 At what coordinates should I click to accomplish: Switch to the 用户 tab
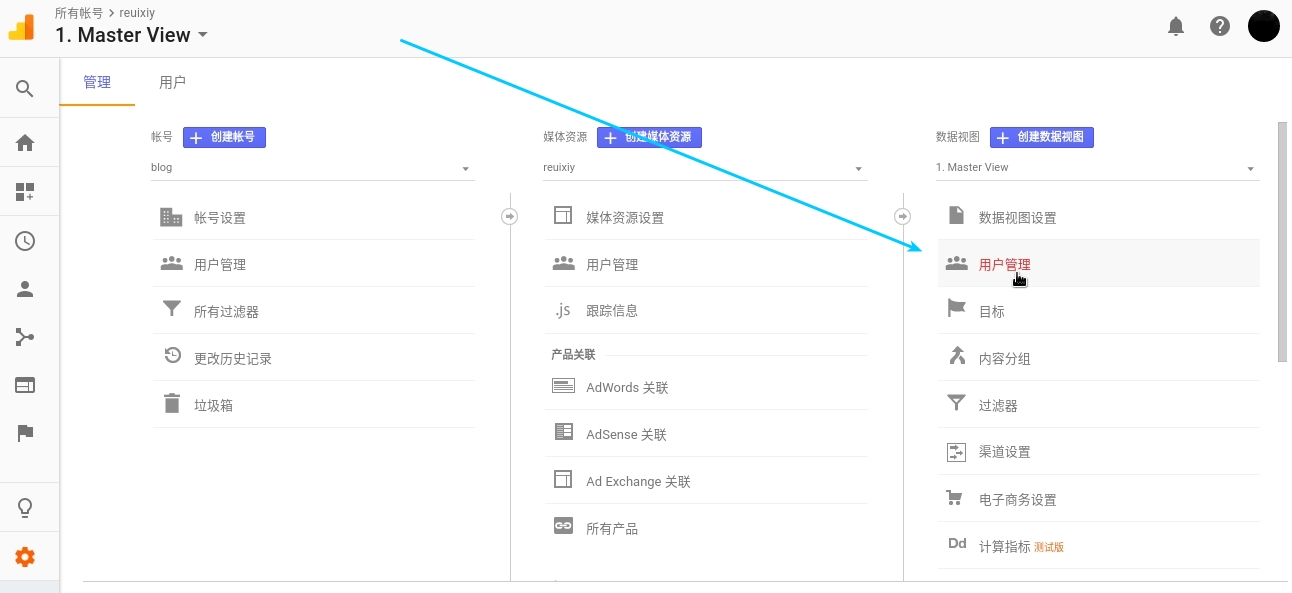172,83
